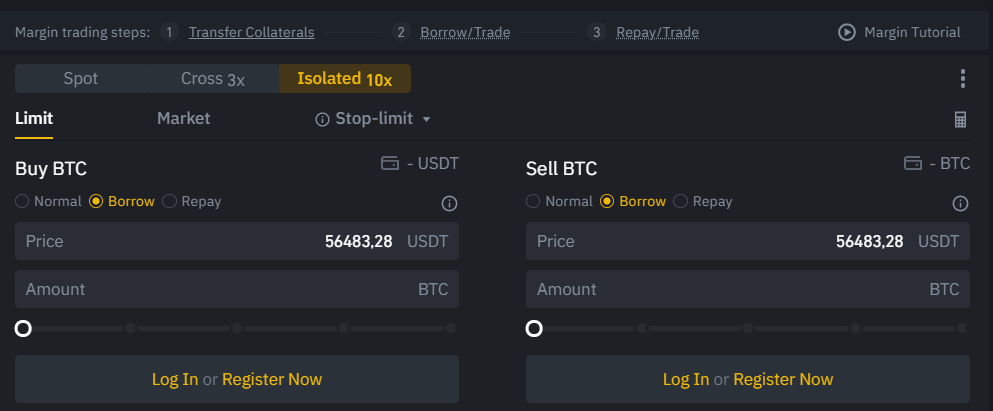Expand the Stop-limit dropdown arrow
Viewport: 993px width, 411px height.
pos(427,120)
